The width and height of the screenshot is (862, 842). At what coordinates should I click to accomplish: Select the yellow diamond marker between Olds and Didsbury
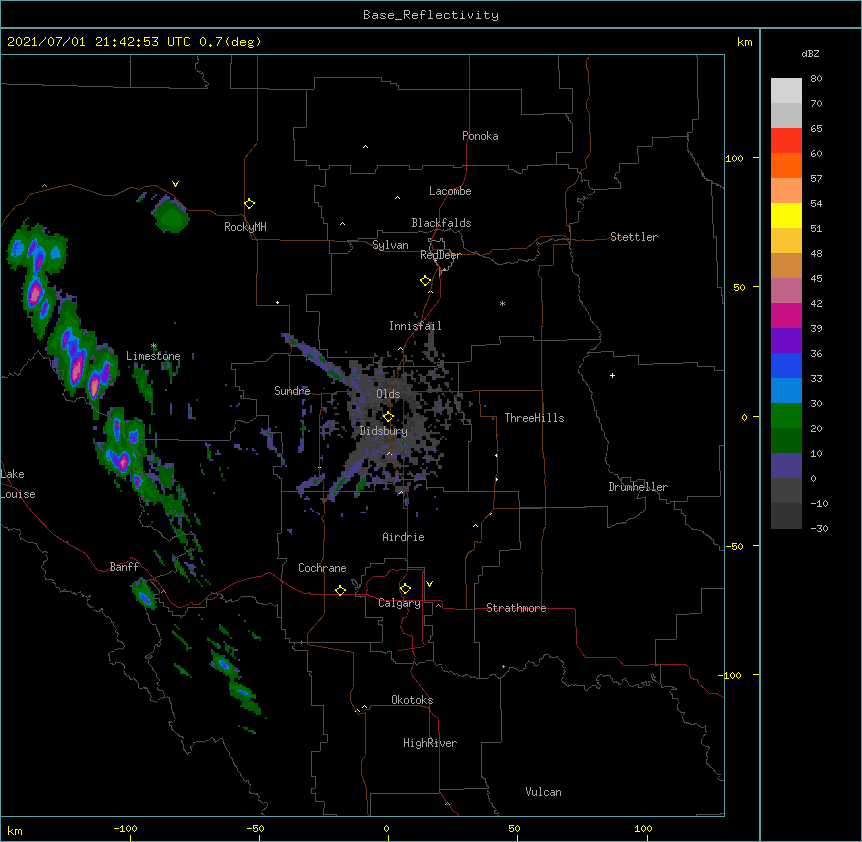coord(388,416)
